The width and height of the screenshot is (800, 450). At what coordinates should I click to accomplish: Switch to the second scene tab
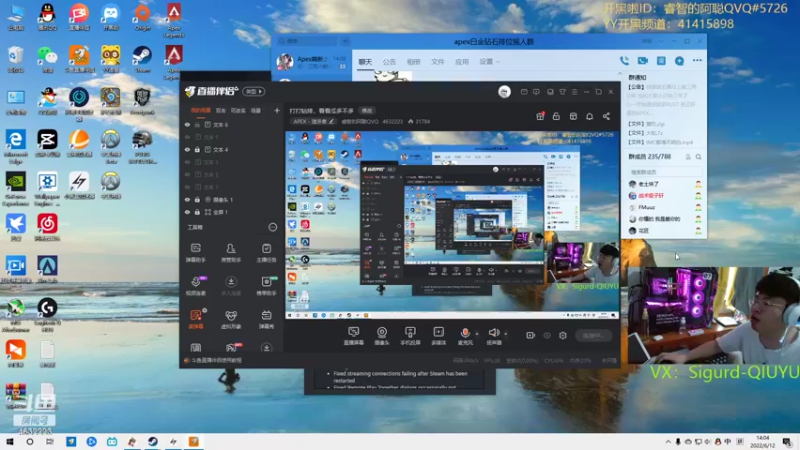[220, 110]
